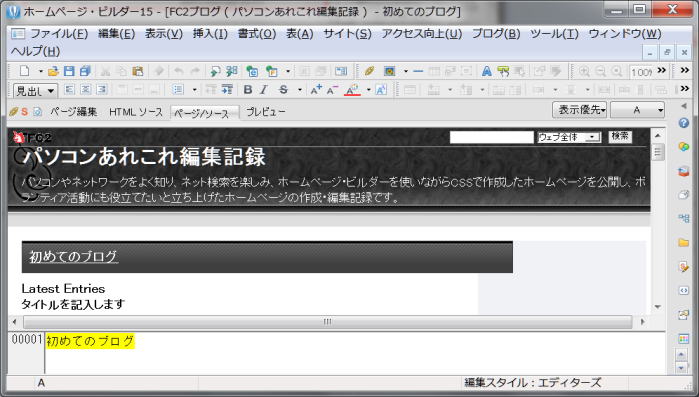Click vertical scrollbar down arrow of page view
This screenshot has width=699, height=397.
coord(658,307)
